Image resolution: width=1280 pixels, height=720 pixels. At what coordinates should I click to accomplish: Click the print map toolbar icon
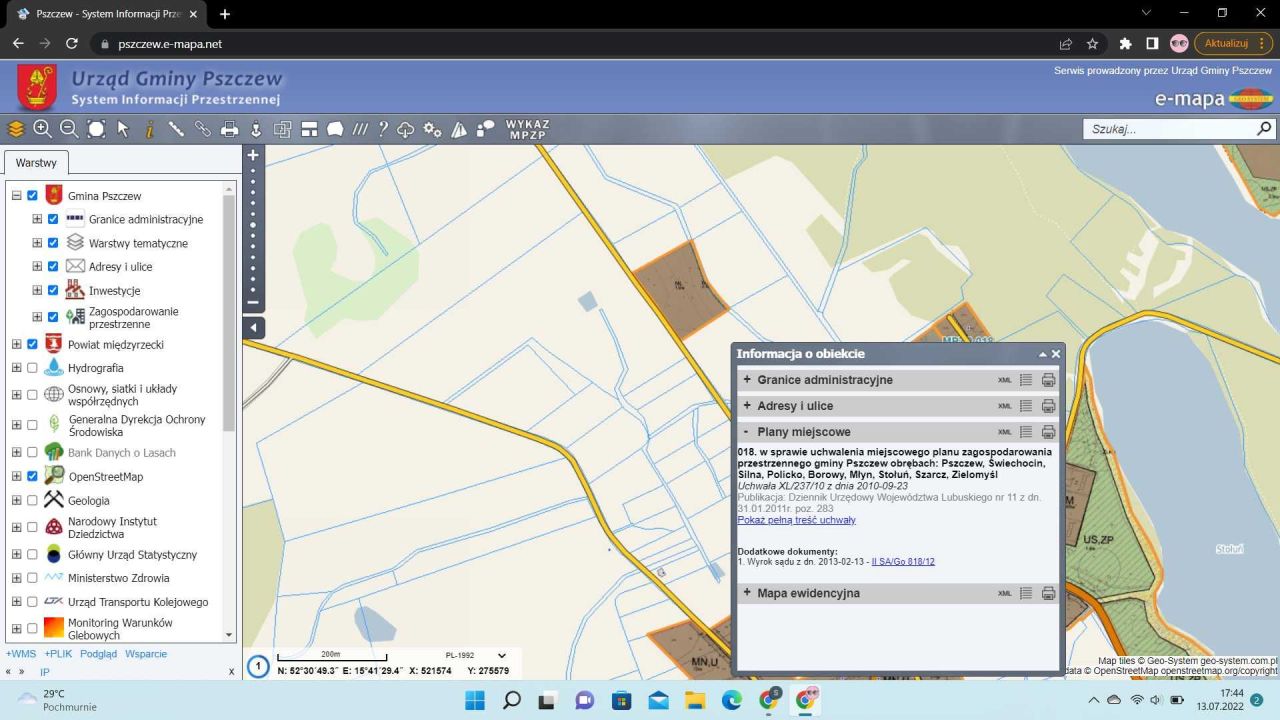(229, 129)
